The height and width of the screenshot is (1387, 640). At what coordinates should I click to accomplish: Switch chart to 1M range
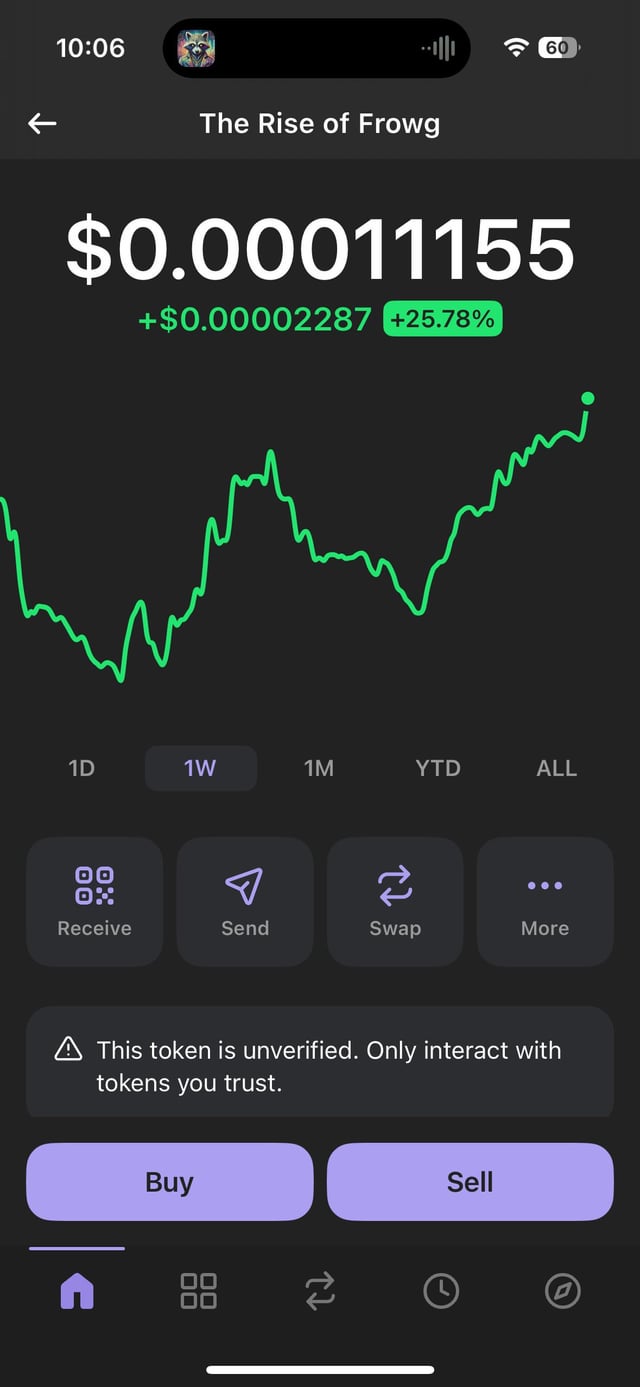click(319, 768)
